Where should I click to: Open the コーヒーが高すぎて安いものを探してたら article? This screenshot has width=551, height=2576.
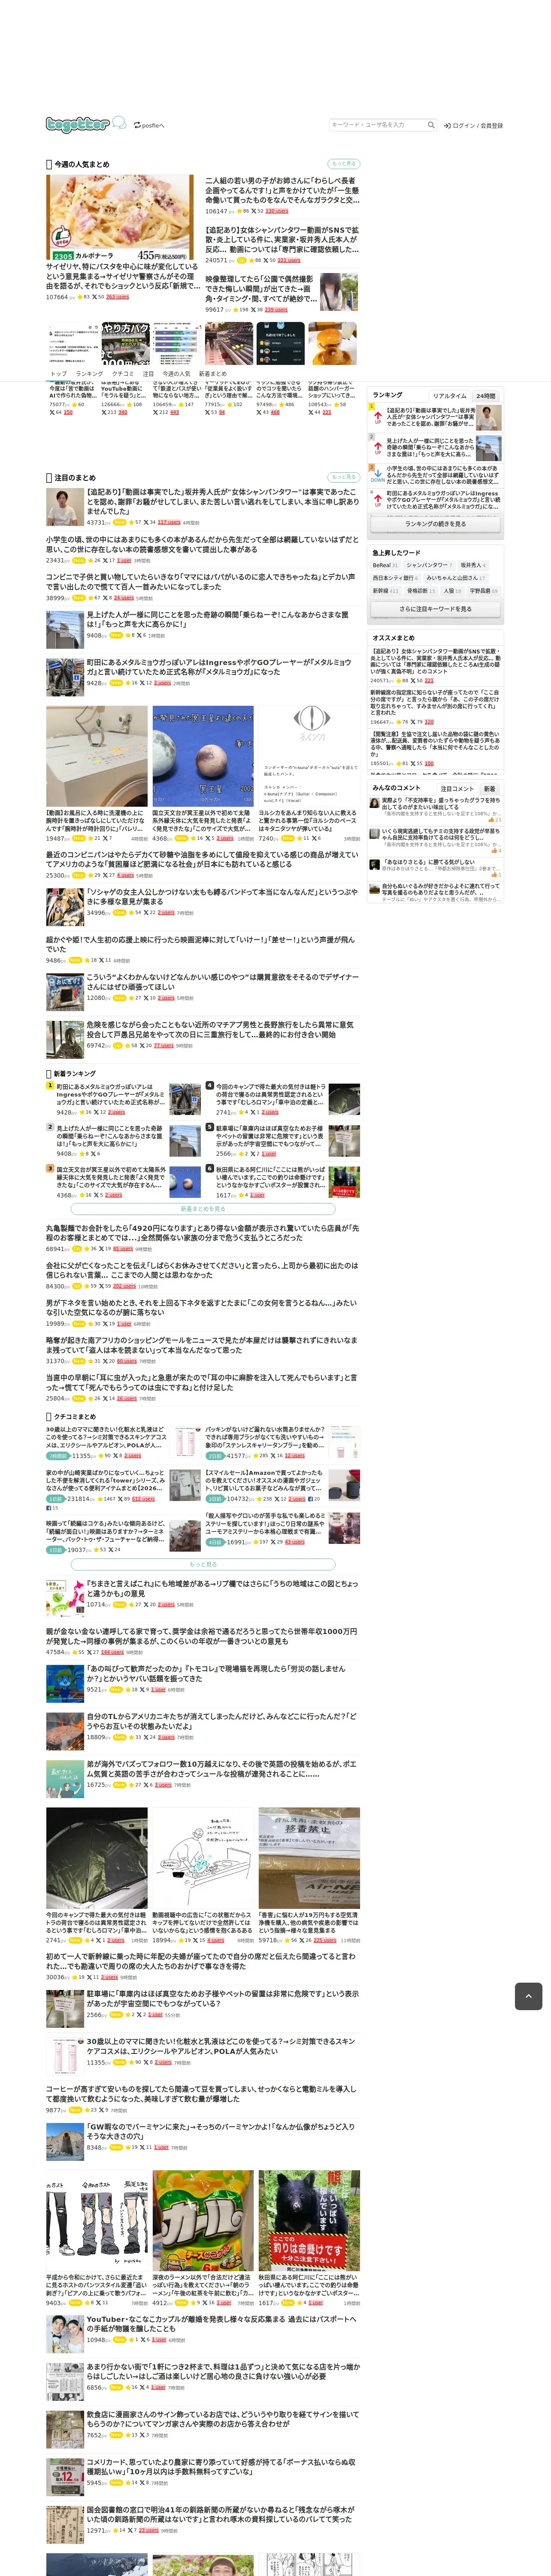(201, 2094)
